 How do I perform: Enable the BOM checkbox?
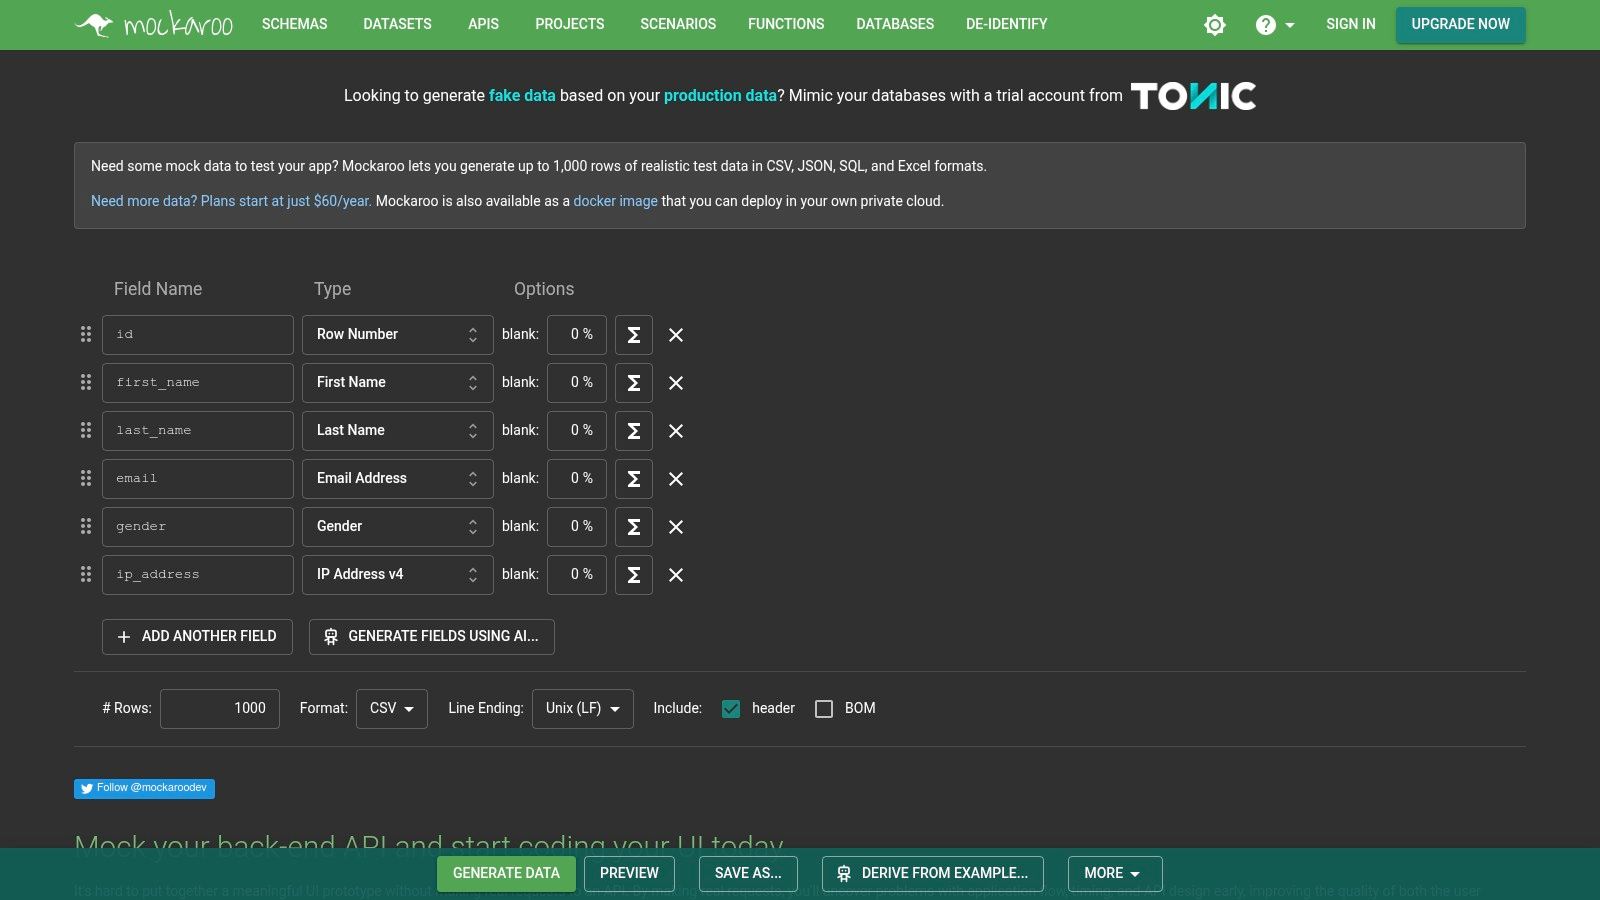[x=824, y=709]
